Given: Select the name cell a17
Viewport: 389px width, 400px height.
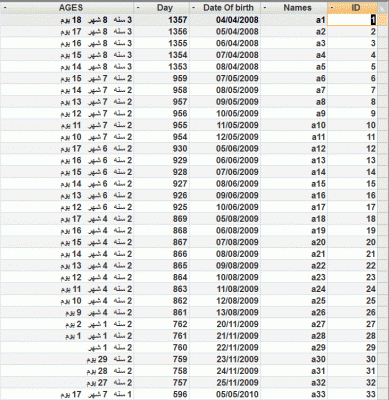Looking at the screenshot, I should tap(294, 207).
